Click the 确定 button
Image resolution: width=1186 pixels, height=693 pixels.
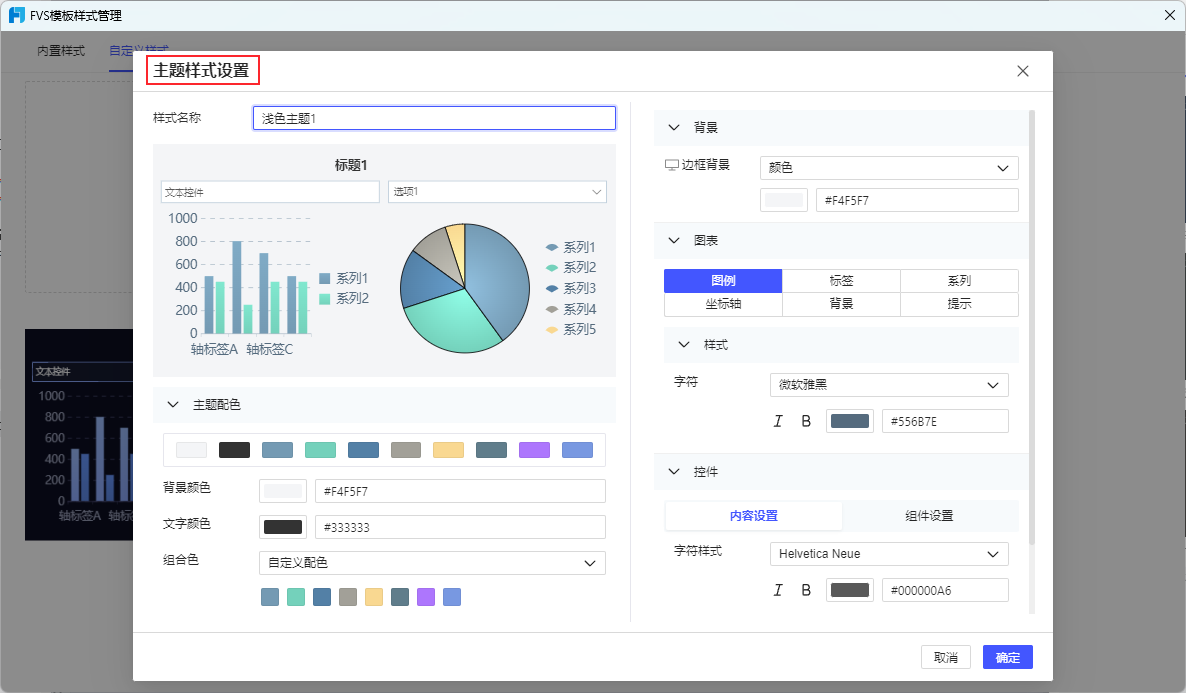(x=1007, y=657)
